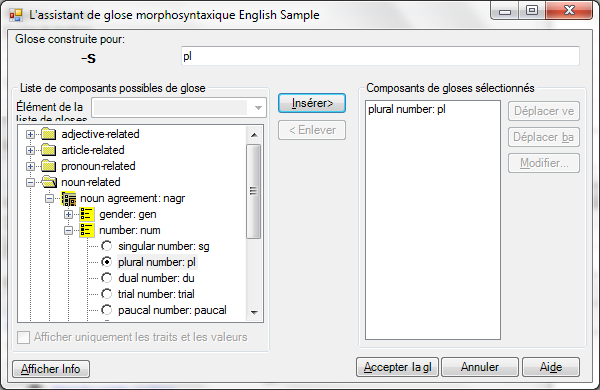Image resolution: width=600 pixels, height=390 pixels.
Task: Click the gloss text field containing pl
Action: 380,56
